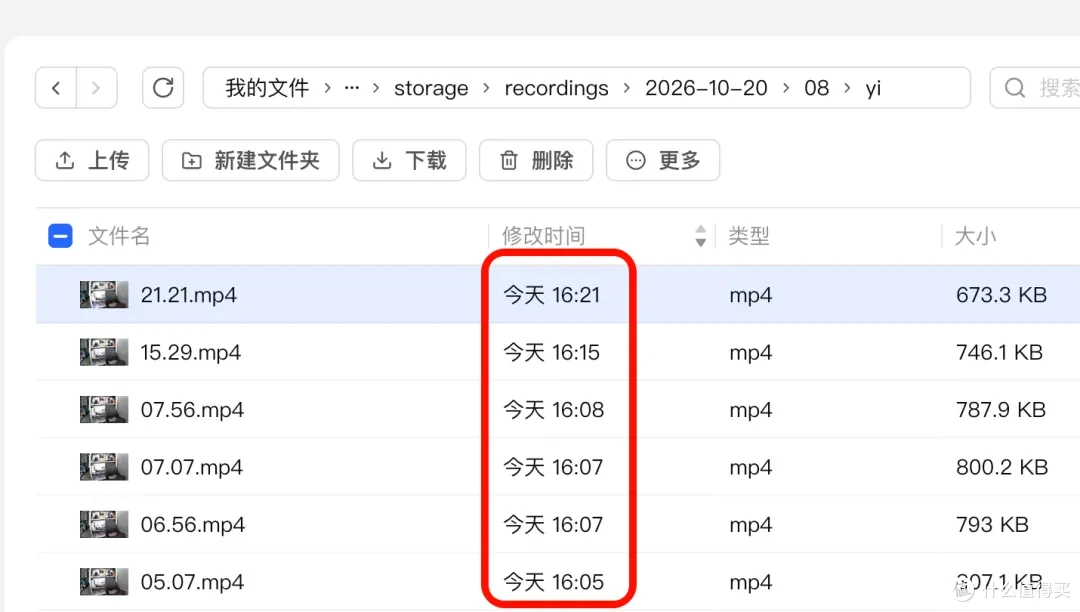Open the 更多 more options menu

[663, 160]
